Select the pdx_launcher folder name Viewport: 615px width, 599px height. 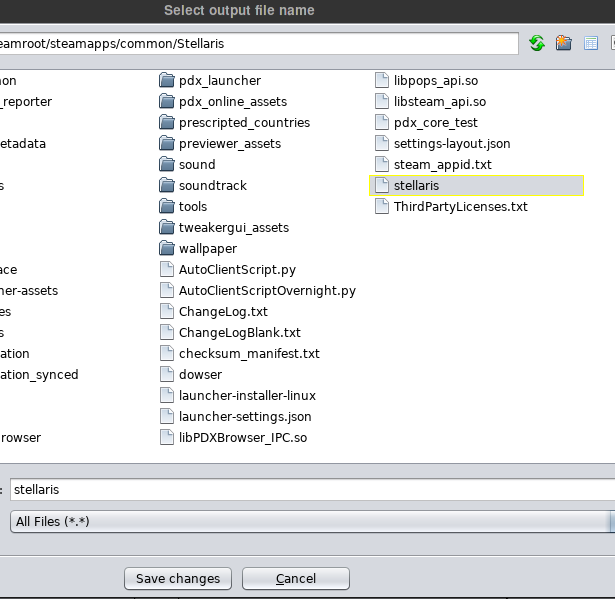[220, 80]
